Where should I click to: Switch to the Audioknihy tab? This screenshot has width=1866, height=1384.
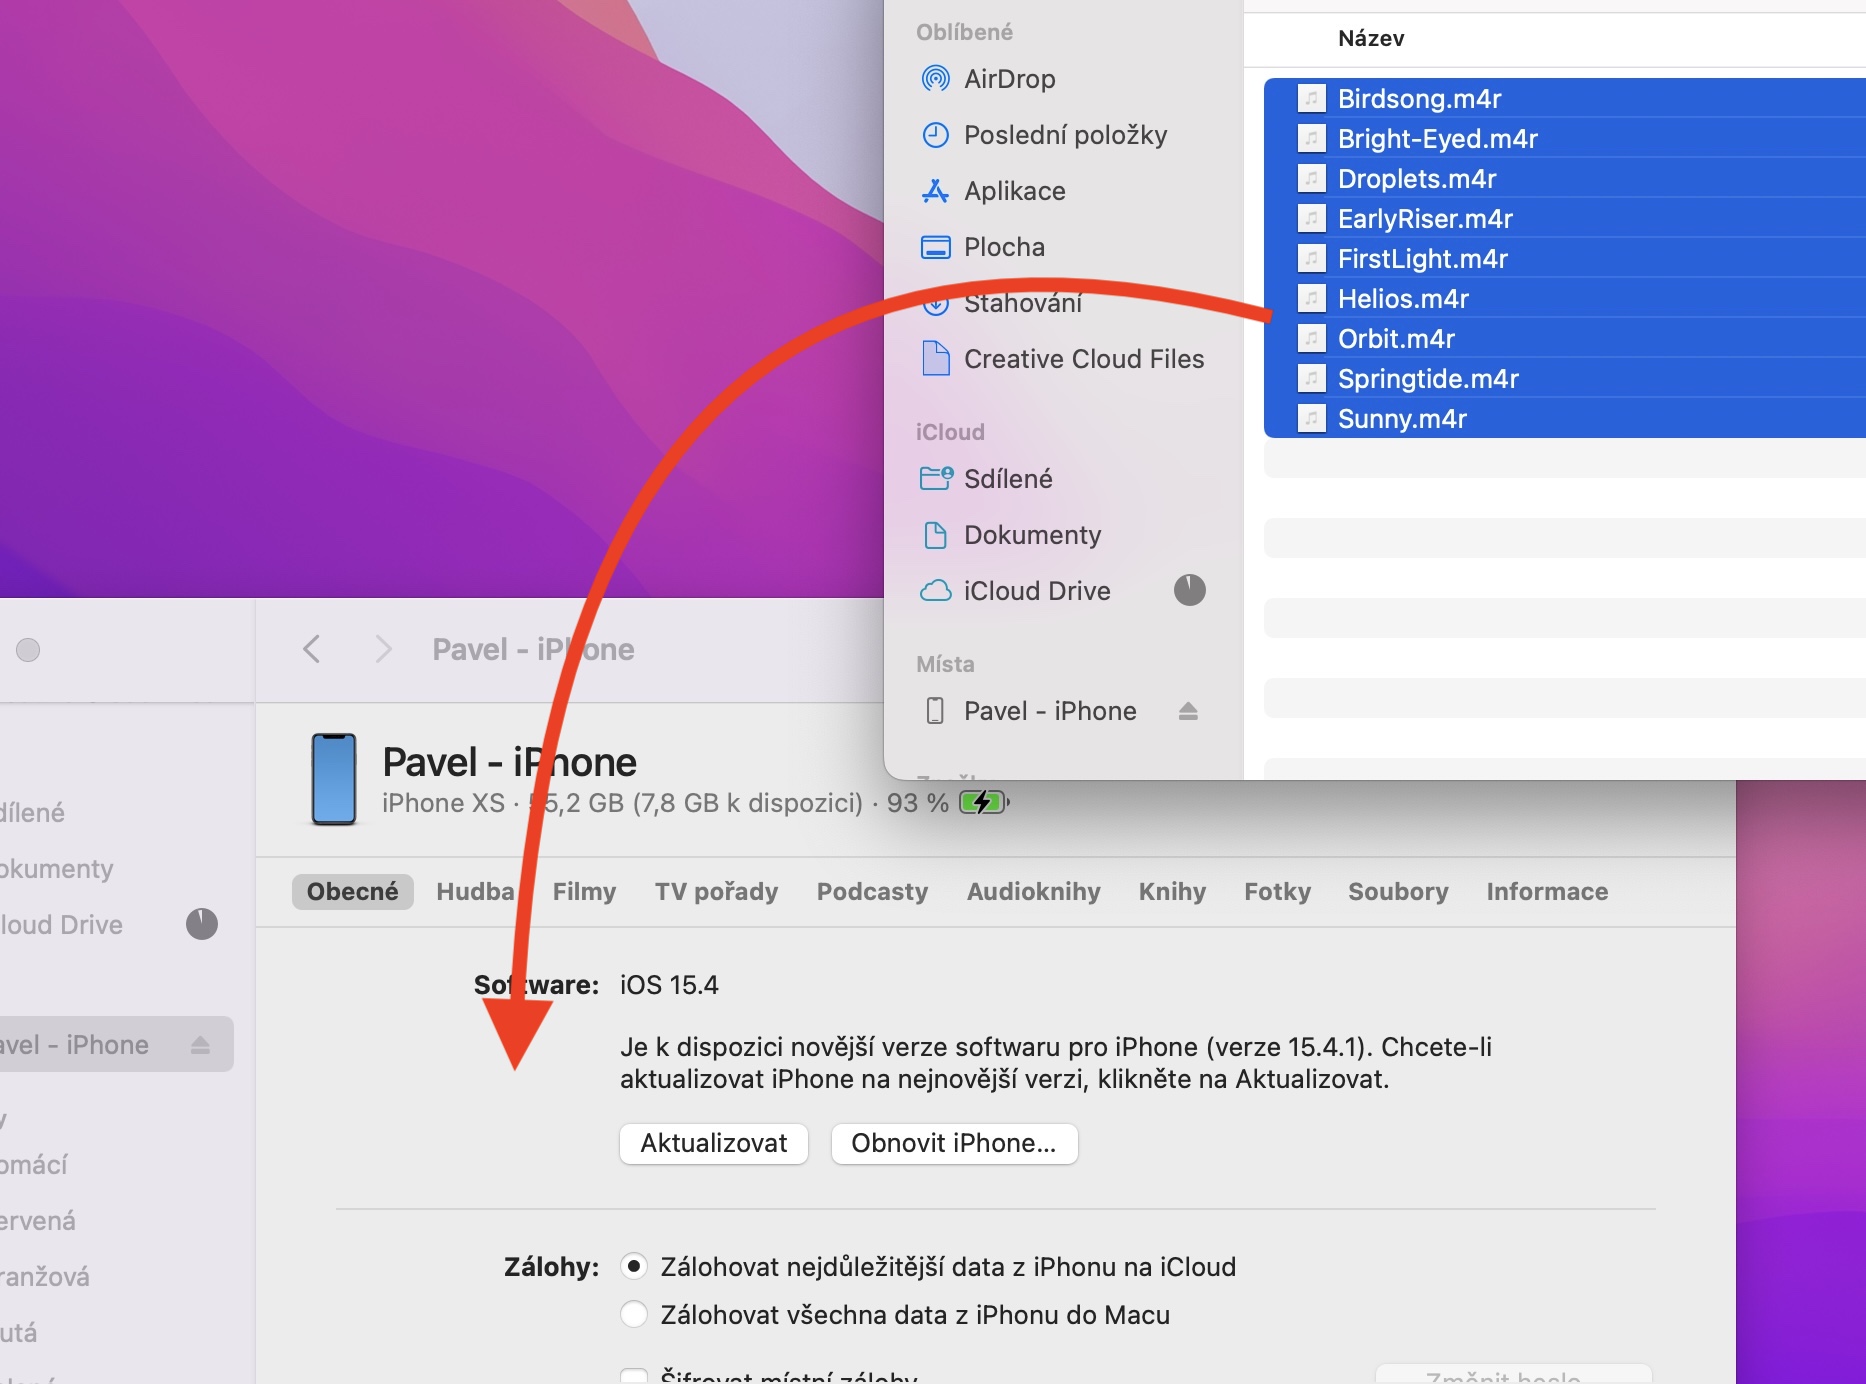[1033, 891]
